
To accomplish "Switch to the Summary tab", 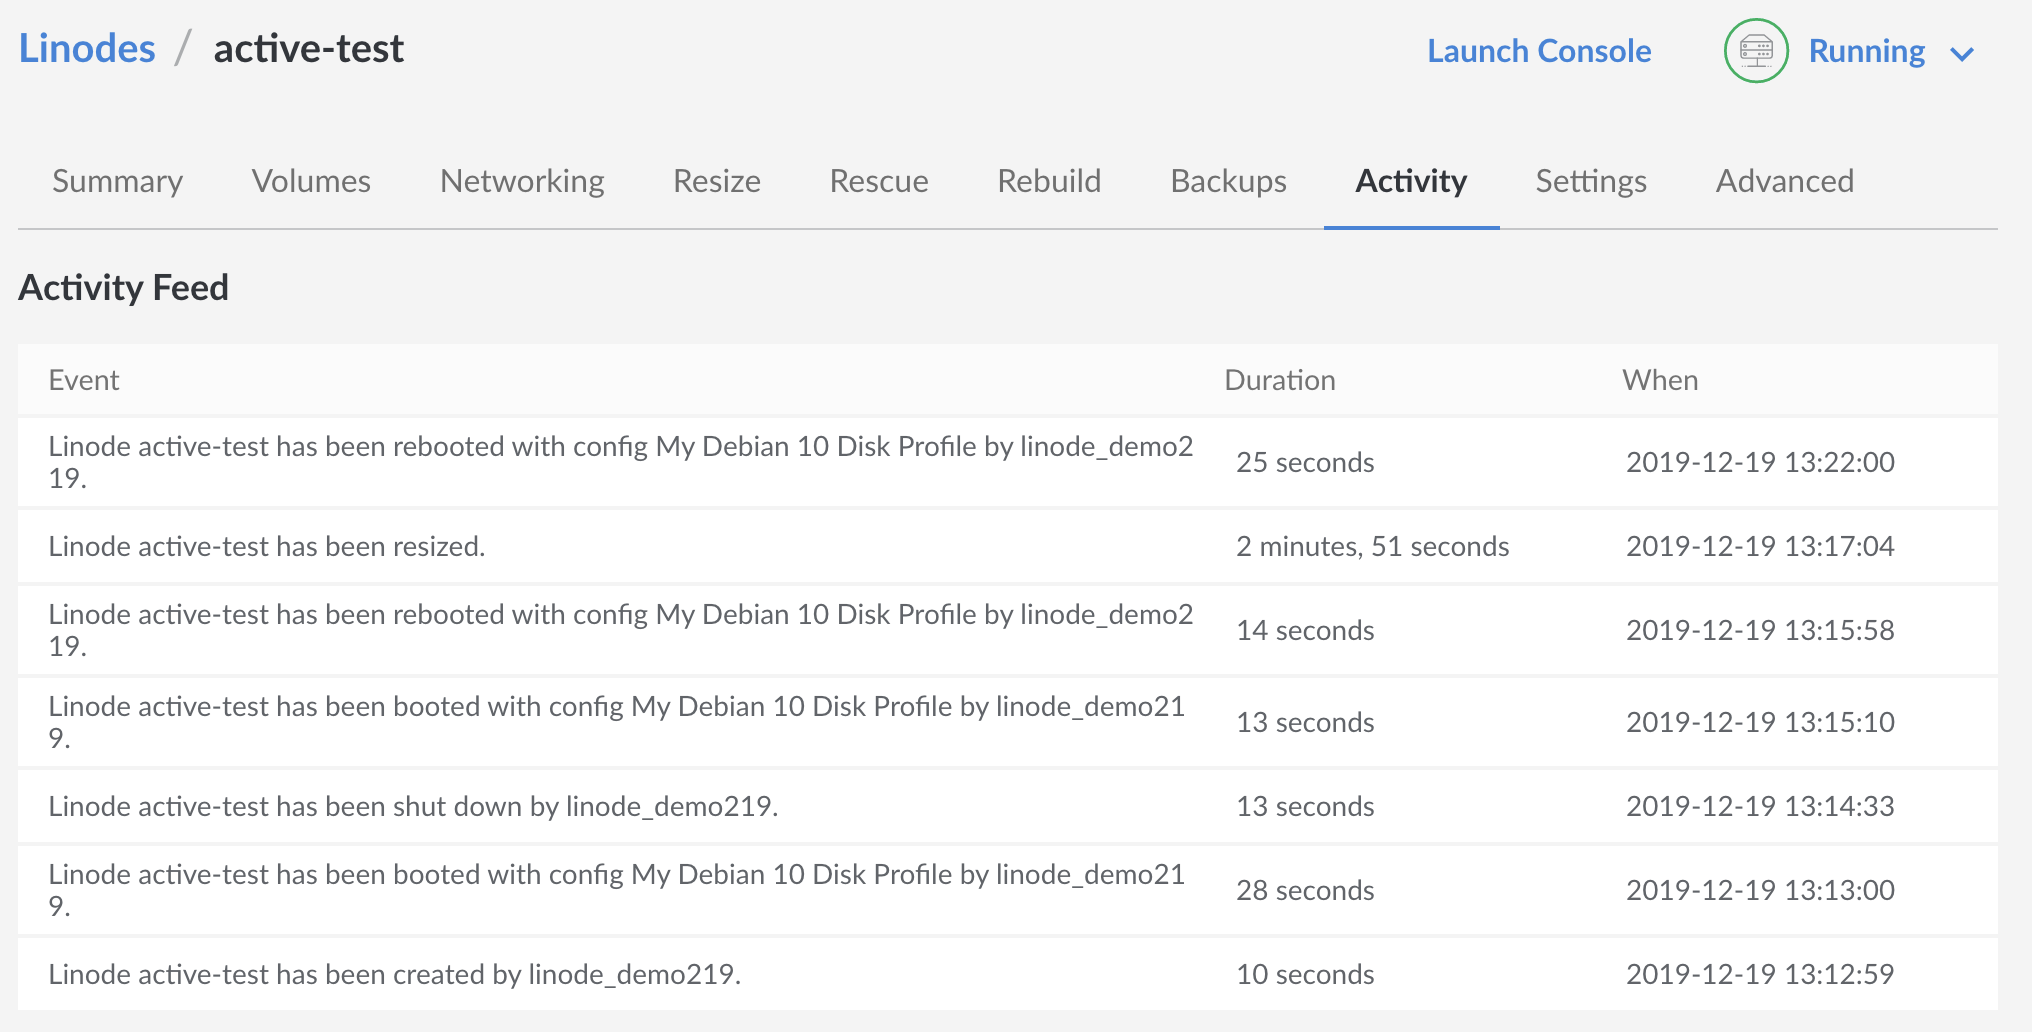I will tap(117, 181).
